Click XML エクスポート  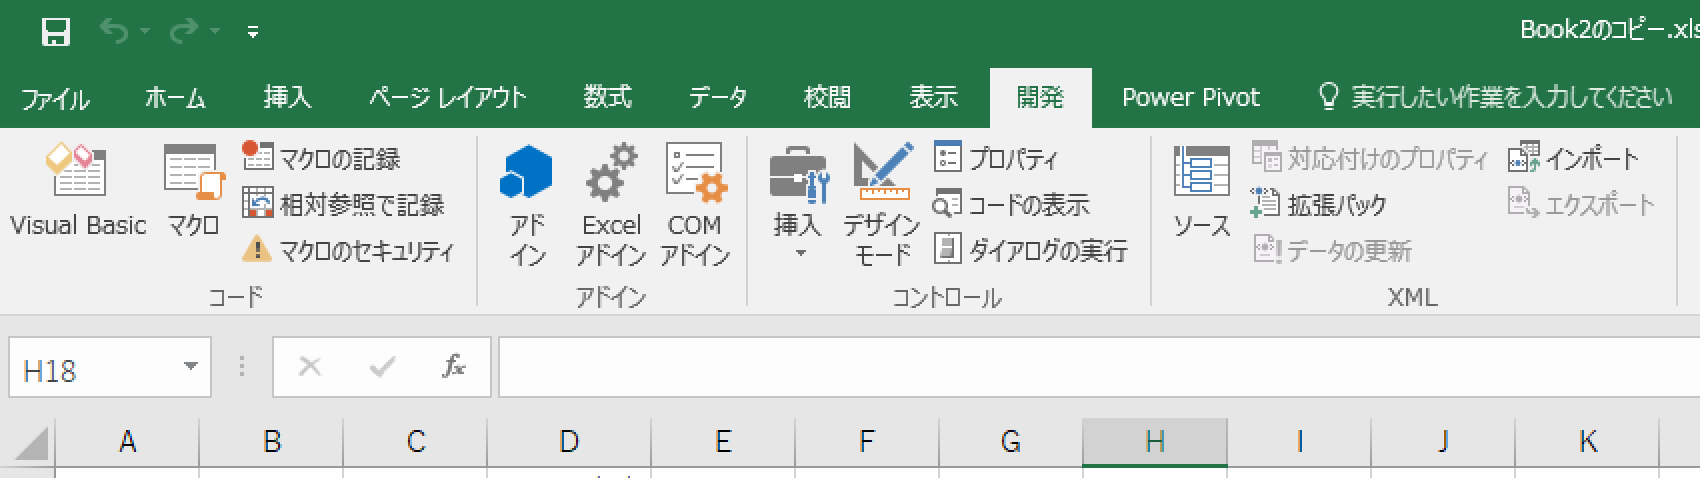pyautogui.click(x=1581, y=204)
